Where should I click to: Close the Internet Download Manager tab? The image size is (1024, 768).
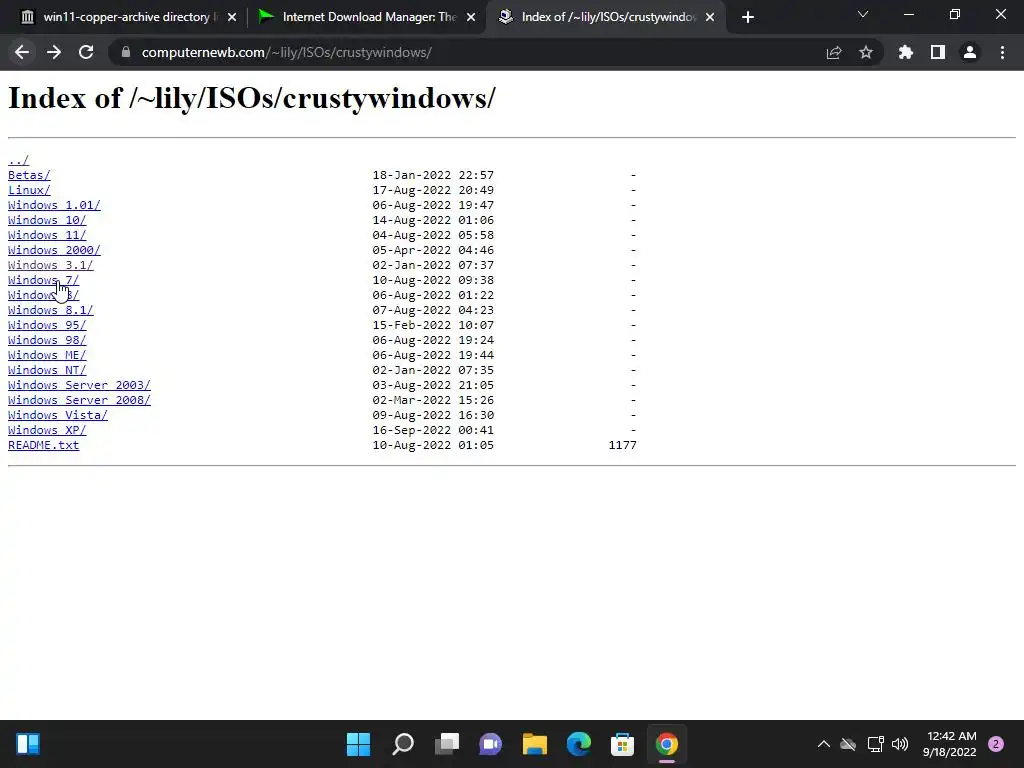pos(471,17)
